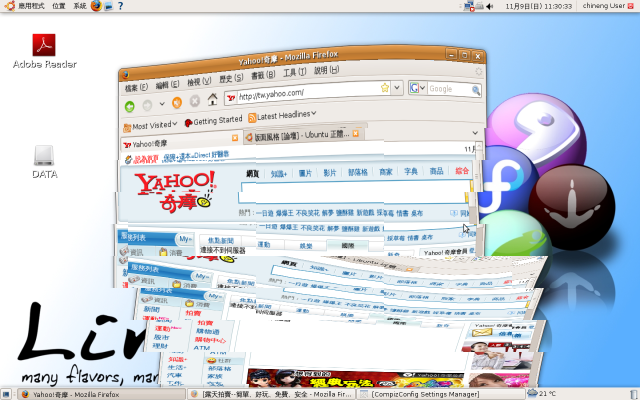Screen dimensions: 640x400
Task: Click the search magnifier in the Google box
Action: [476, 90]
